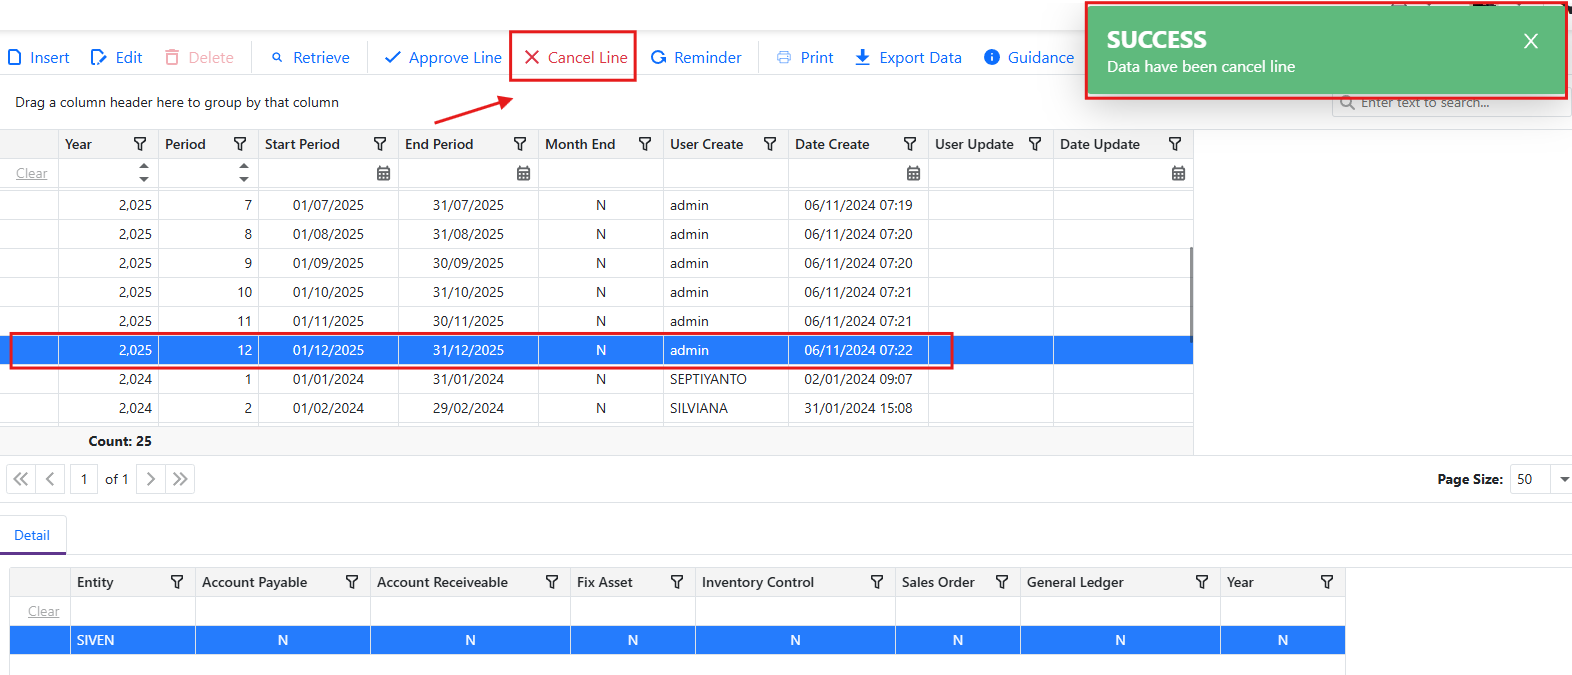Filter the Account Payable column
Image resolution: width=1572 pixels, height=675 pixels.
point(352,582)
